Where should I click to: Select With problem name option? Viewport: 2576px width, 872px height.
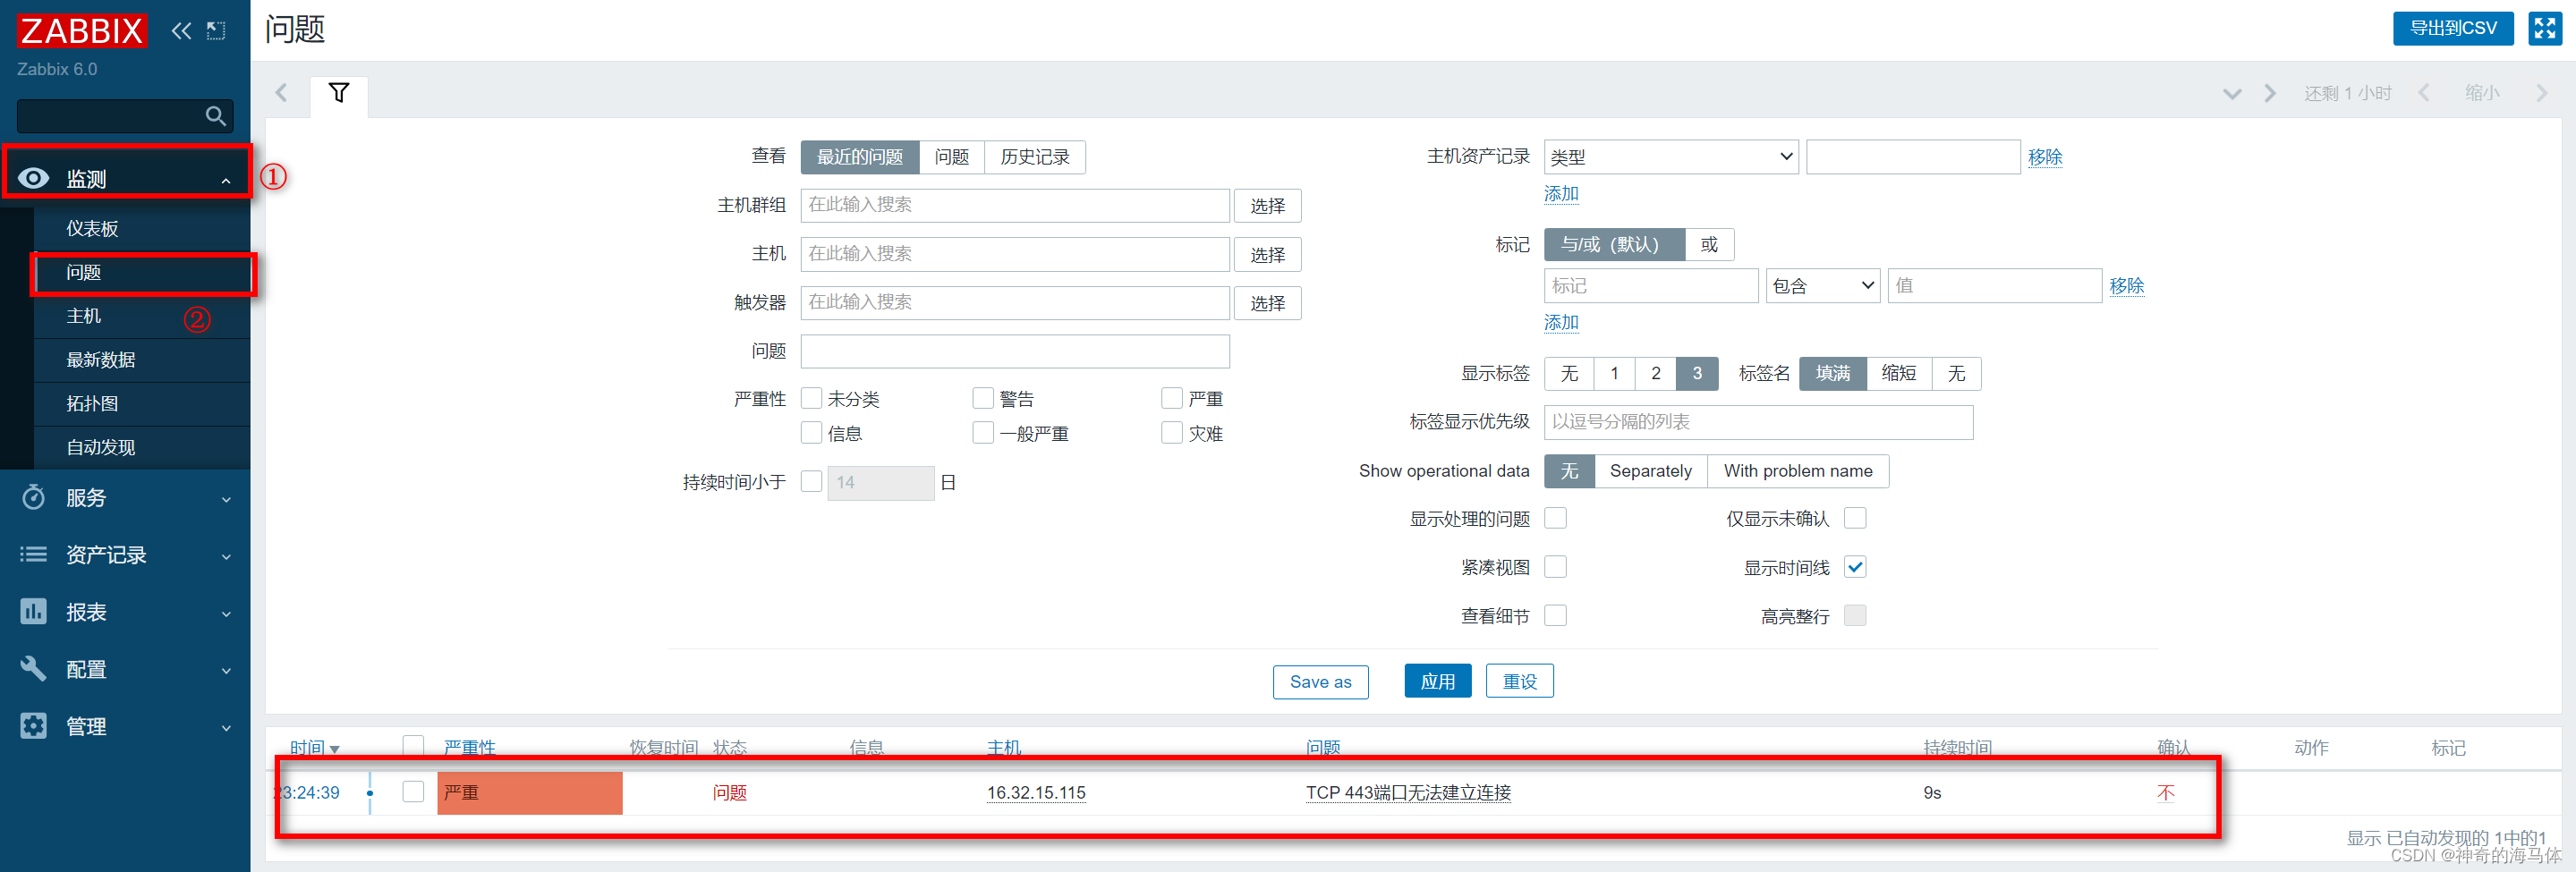1798,471
